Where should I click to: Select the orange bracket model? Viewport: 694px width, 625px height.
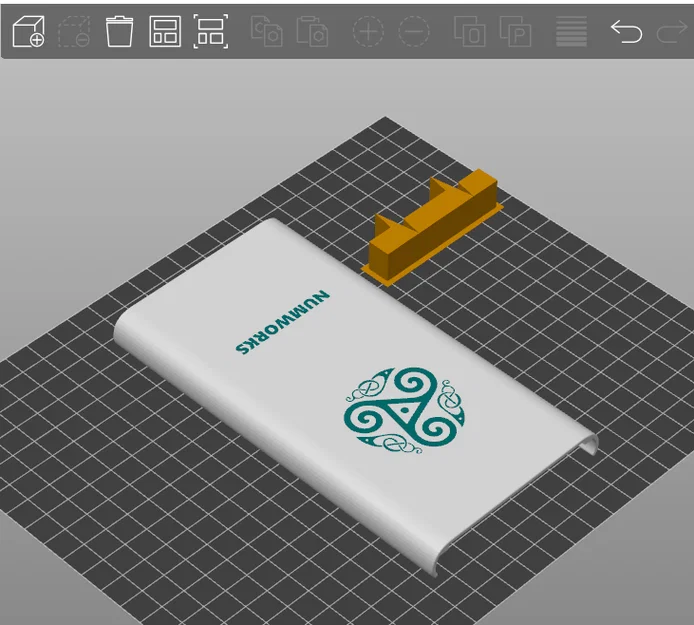(x=432, y=227)
